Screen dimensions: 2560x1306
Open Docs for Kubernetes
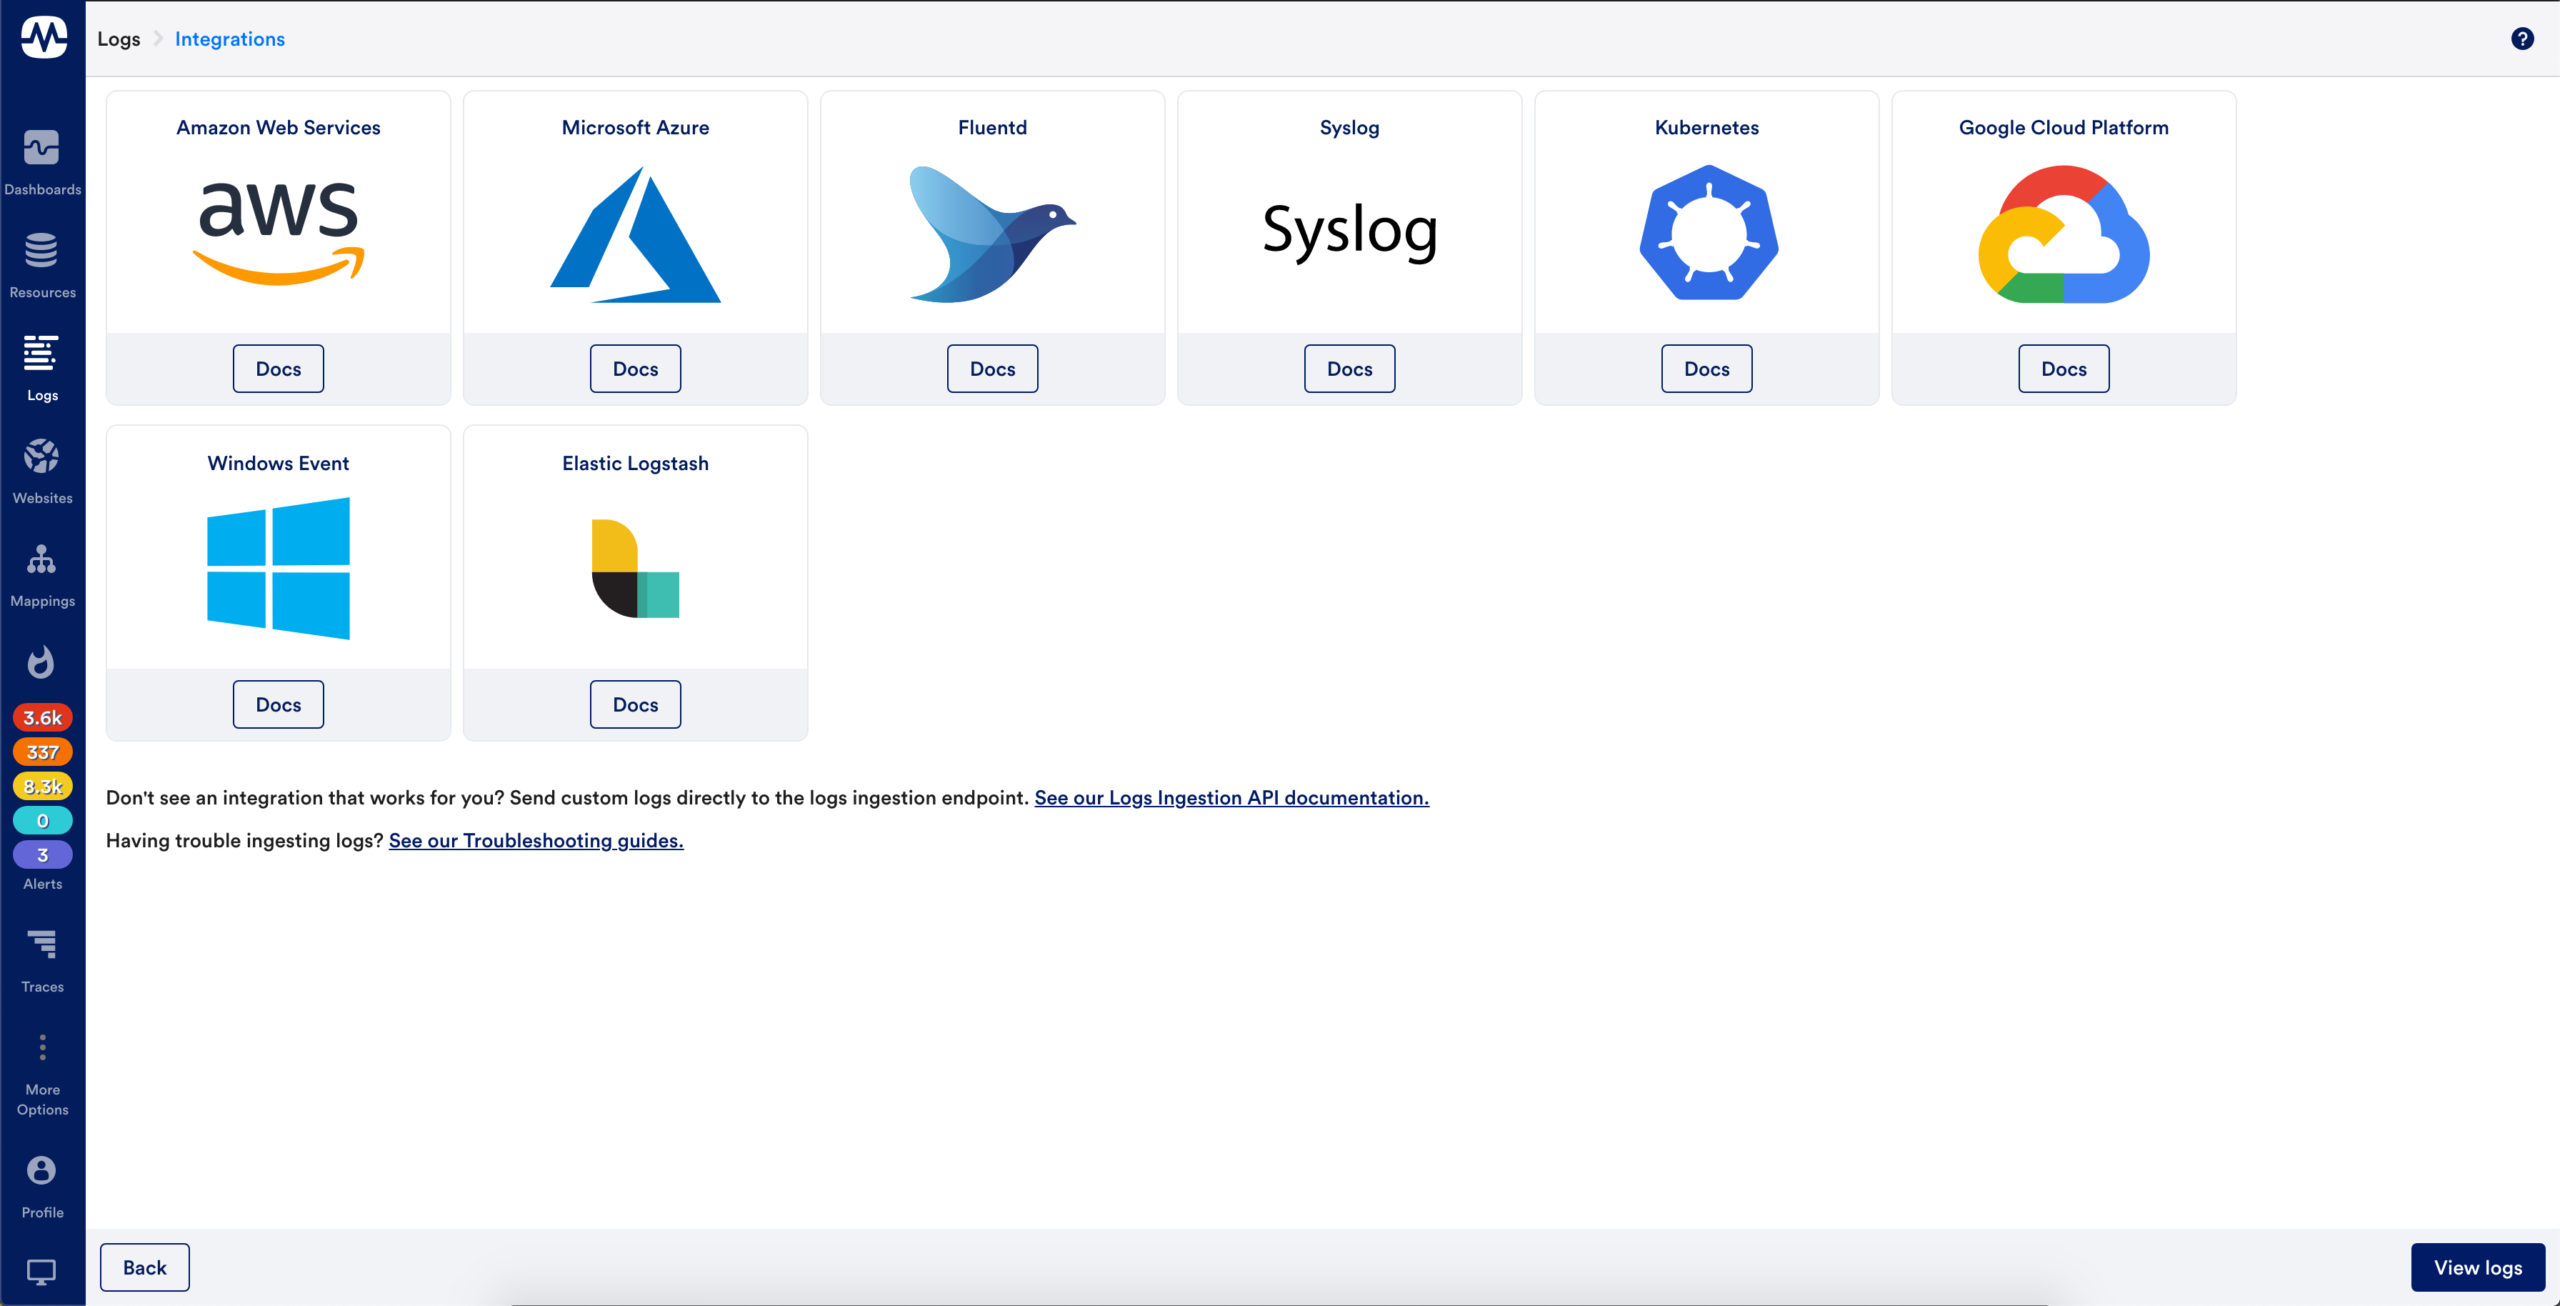coord(1707,369)
